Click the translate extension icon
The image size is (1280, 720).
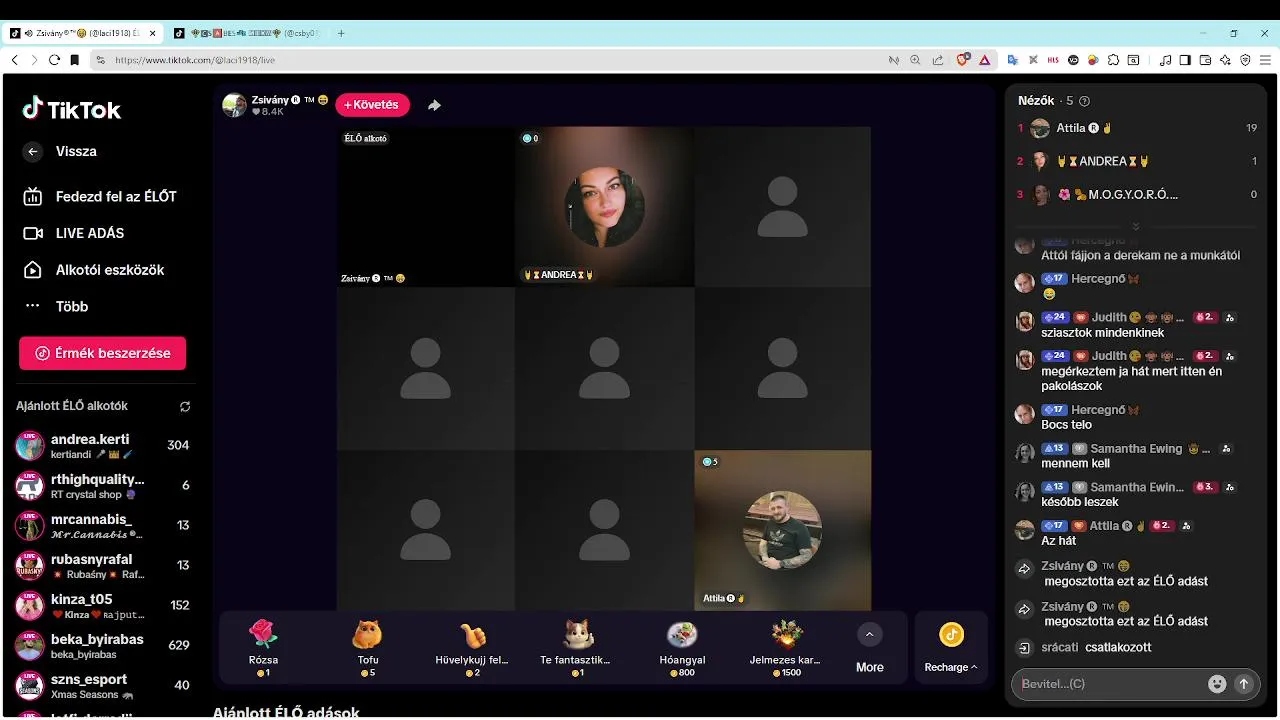tap(1013, 60)
